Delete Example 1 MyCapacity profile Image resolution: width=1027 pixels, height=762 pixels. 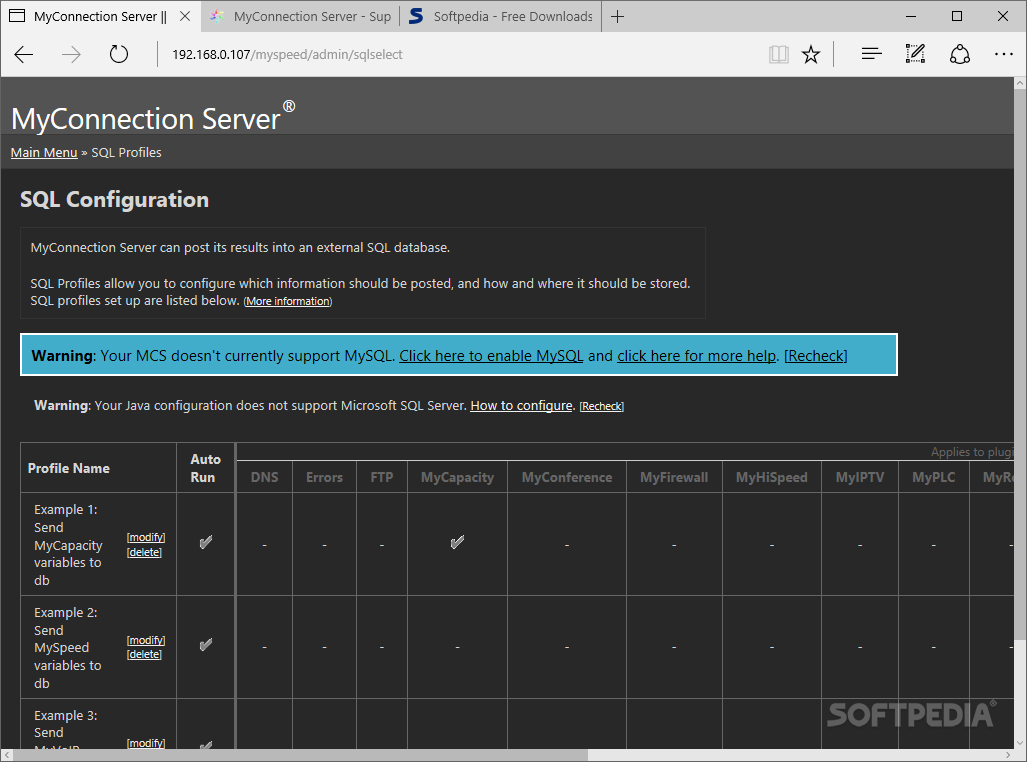pos(144,552)
